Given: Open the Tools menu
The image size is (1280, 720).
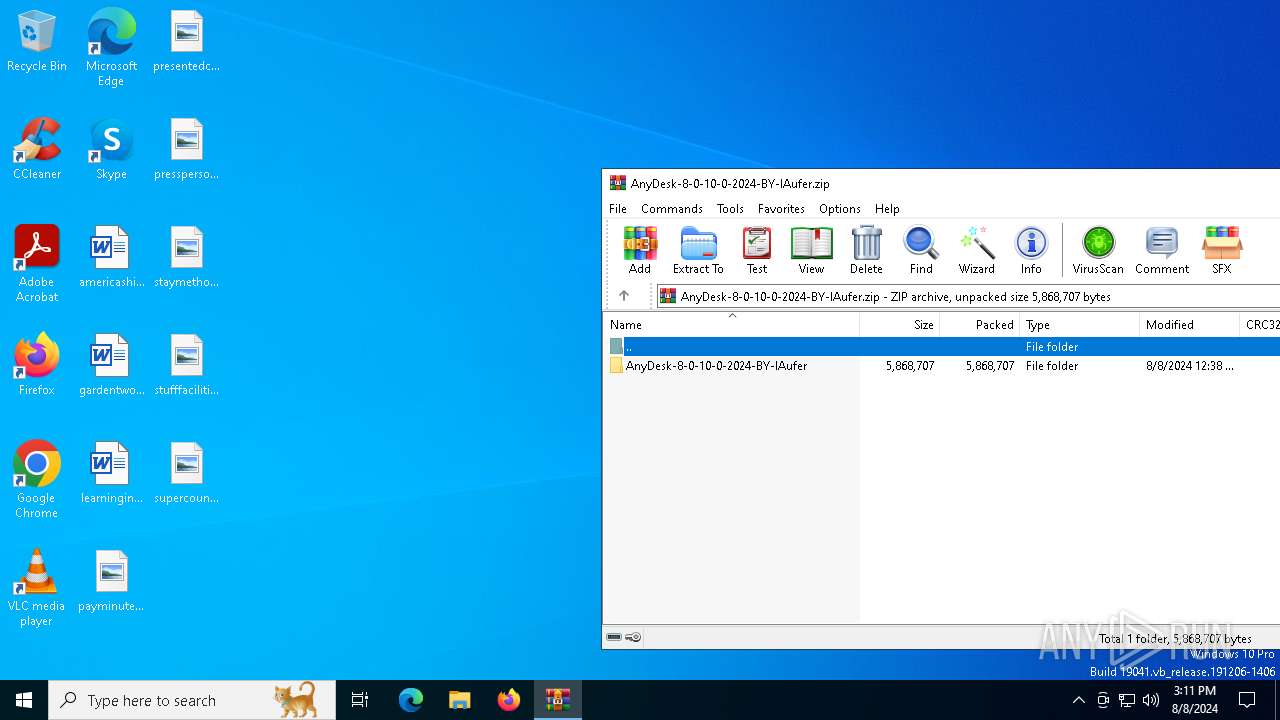Looking at the screenshot, I should (x=730, y=209).
